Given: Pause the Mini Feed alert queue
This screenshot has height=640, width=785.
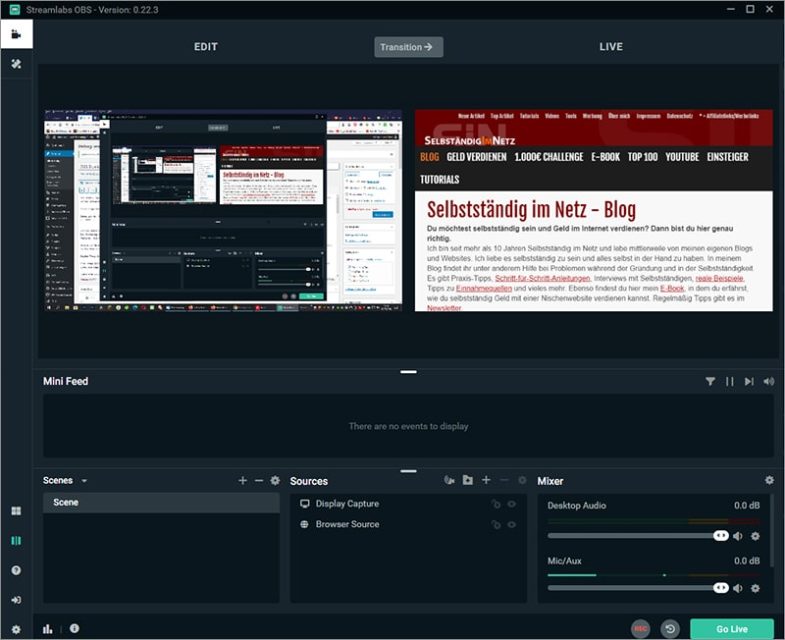Looking at the screenshot, I should 729,382.
